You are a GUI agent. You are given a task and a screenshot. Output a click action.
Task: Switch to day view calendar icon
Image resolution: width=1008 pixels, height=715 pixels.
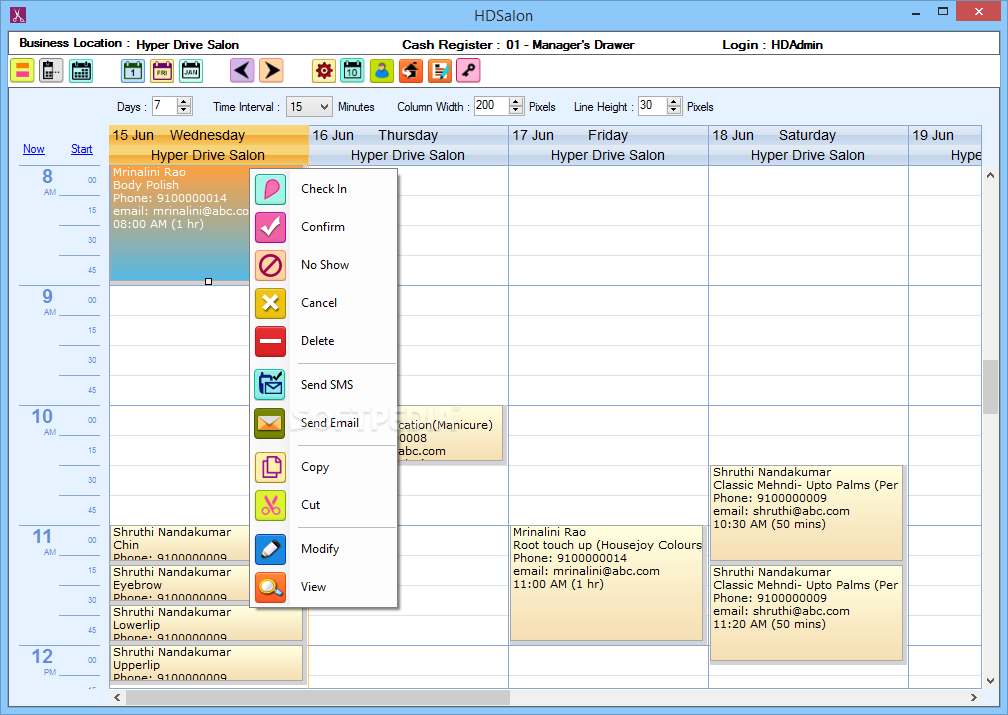[x=133, y=71]
